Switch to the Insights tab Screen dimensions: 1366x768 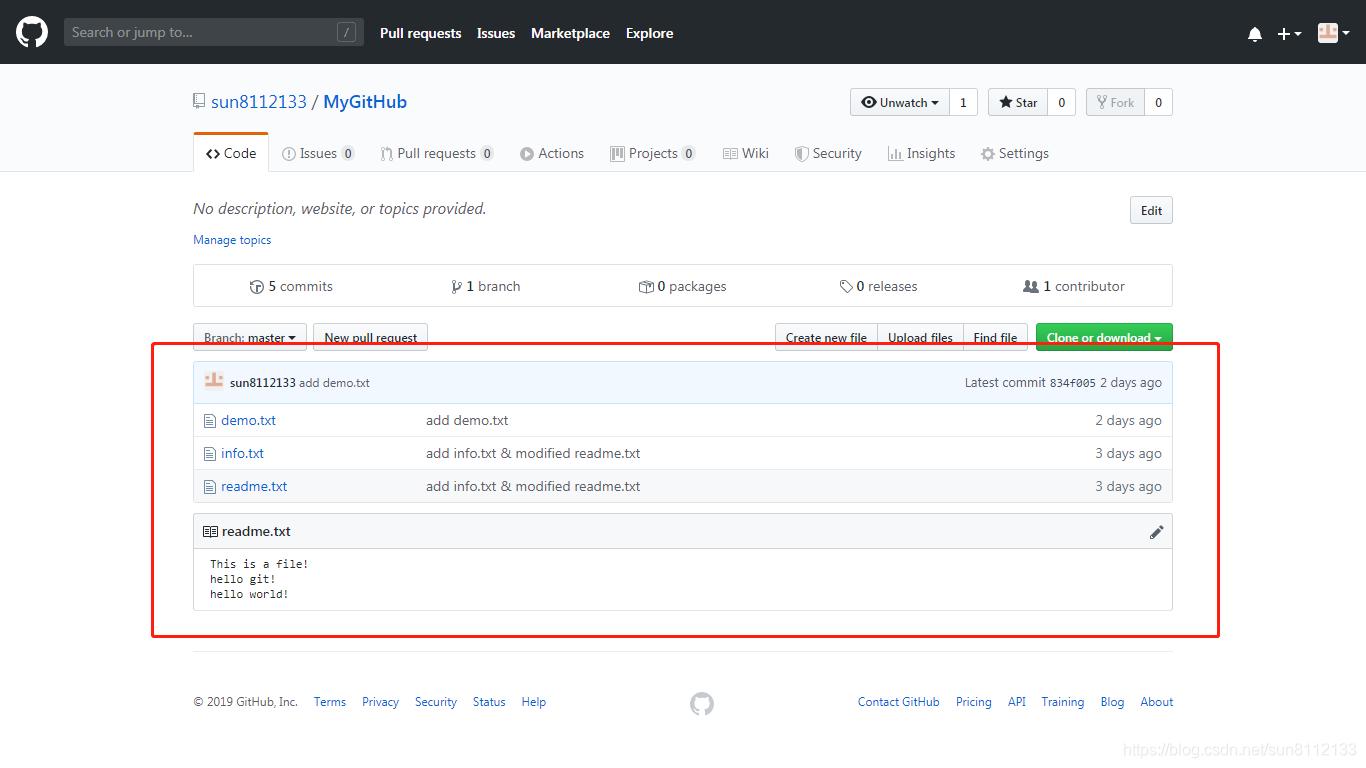(x=921, y=153)
